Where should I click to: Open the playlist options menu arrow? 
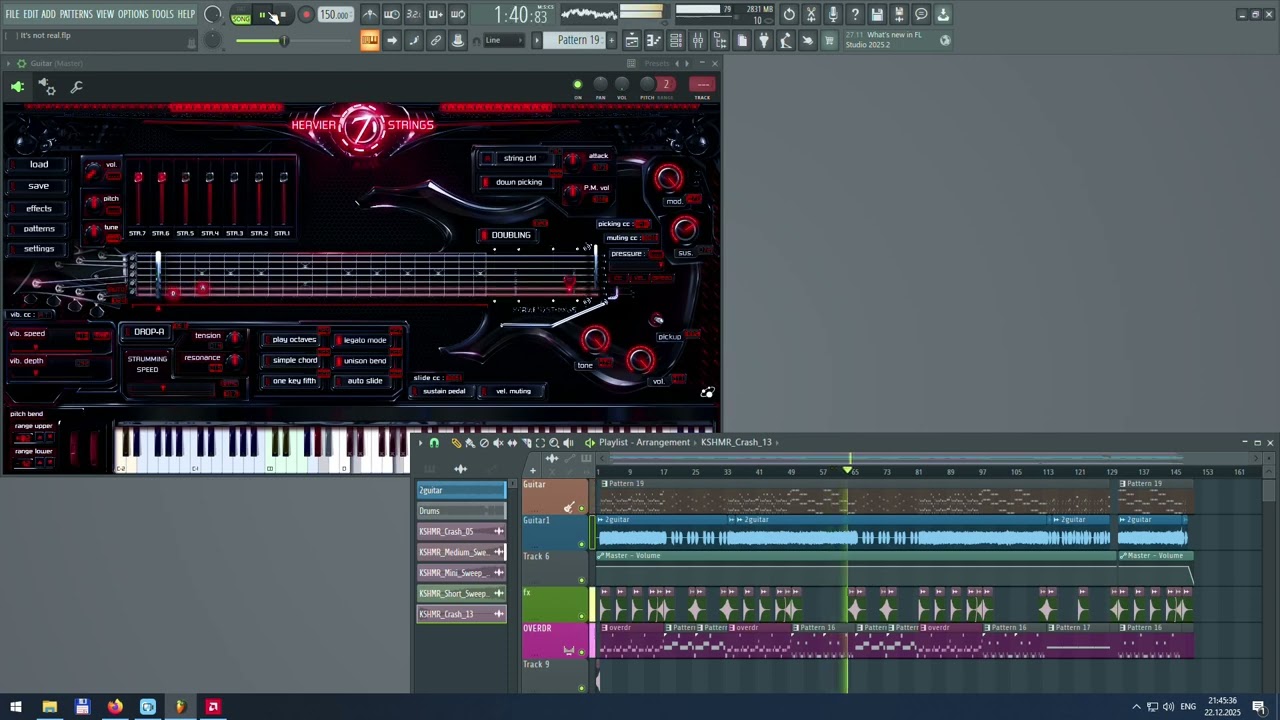(x=420, y=443)
